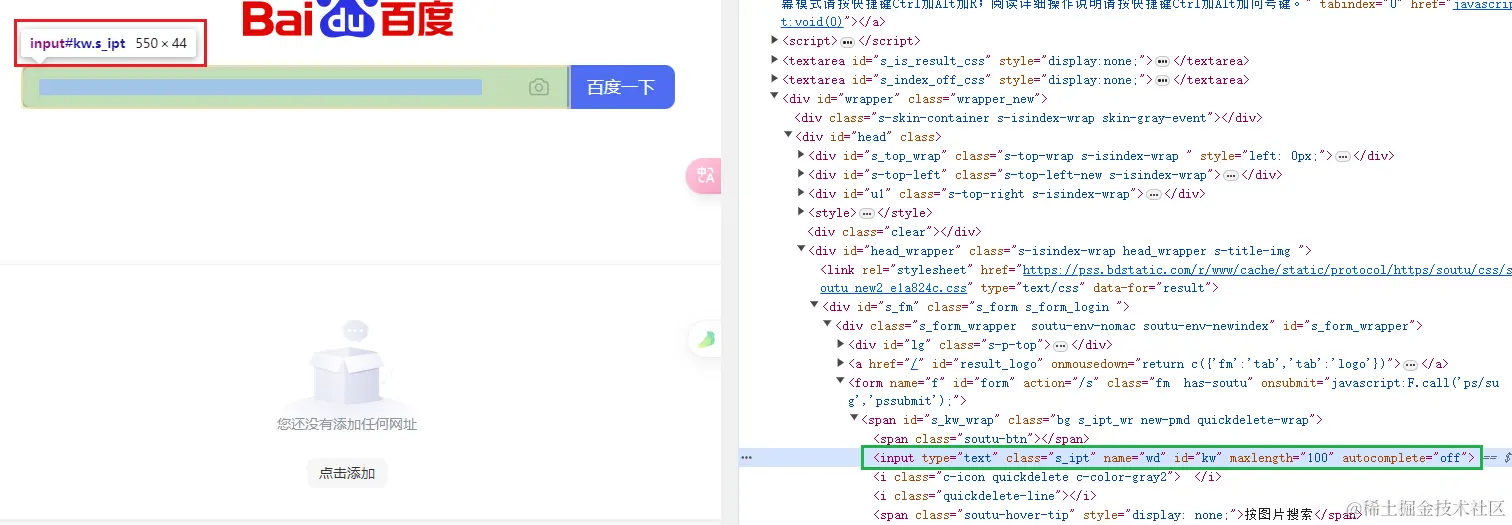Collapse the div id="wrapper" node

tap(775, 98)
